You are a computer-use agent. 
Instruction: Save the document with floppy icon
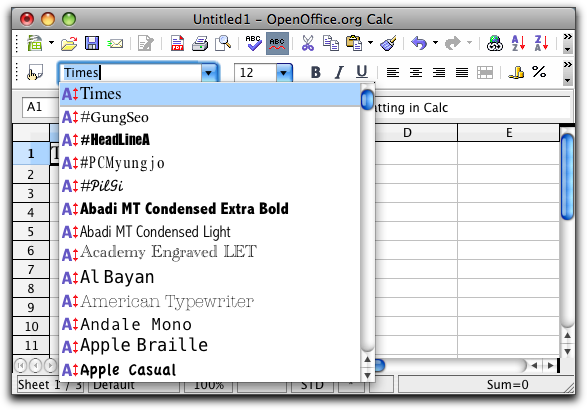click(x=92, y=43)
